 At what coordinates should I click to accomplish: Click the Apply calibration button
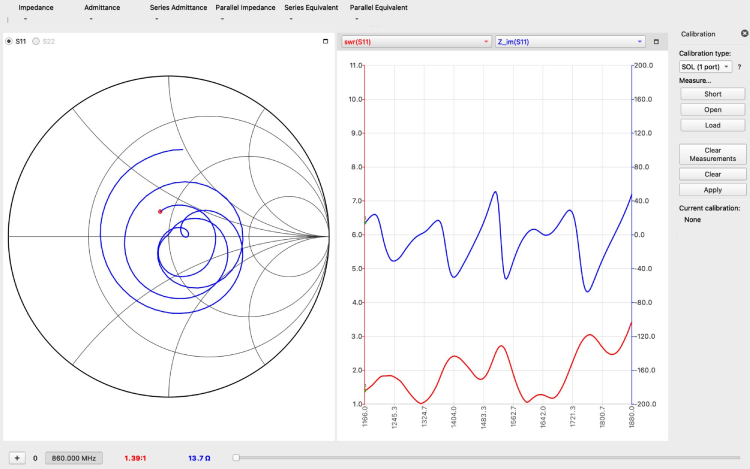[x=712, y=189]
